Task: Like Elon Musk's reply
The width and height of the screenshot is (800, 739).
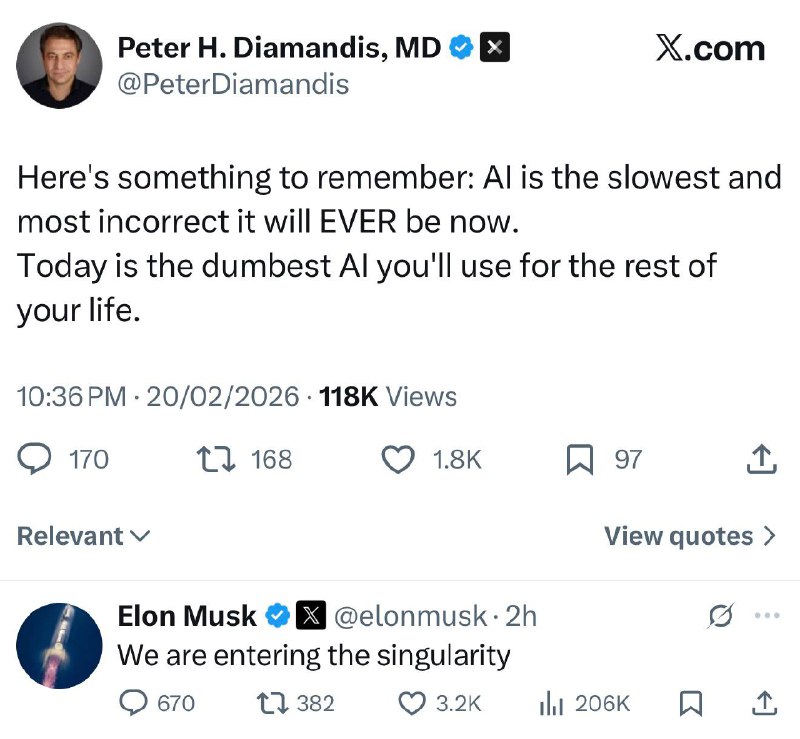Action: pos(413,703)
